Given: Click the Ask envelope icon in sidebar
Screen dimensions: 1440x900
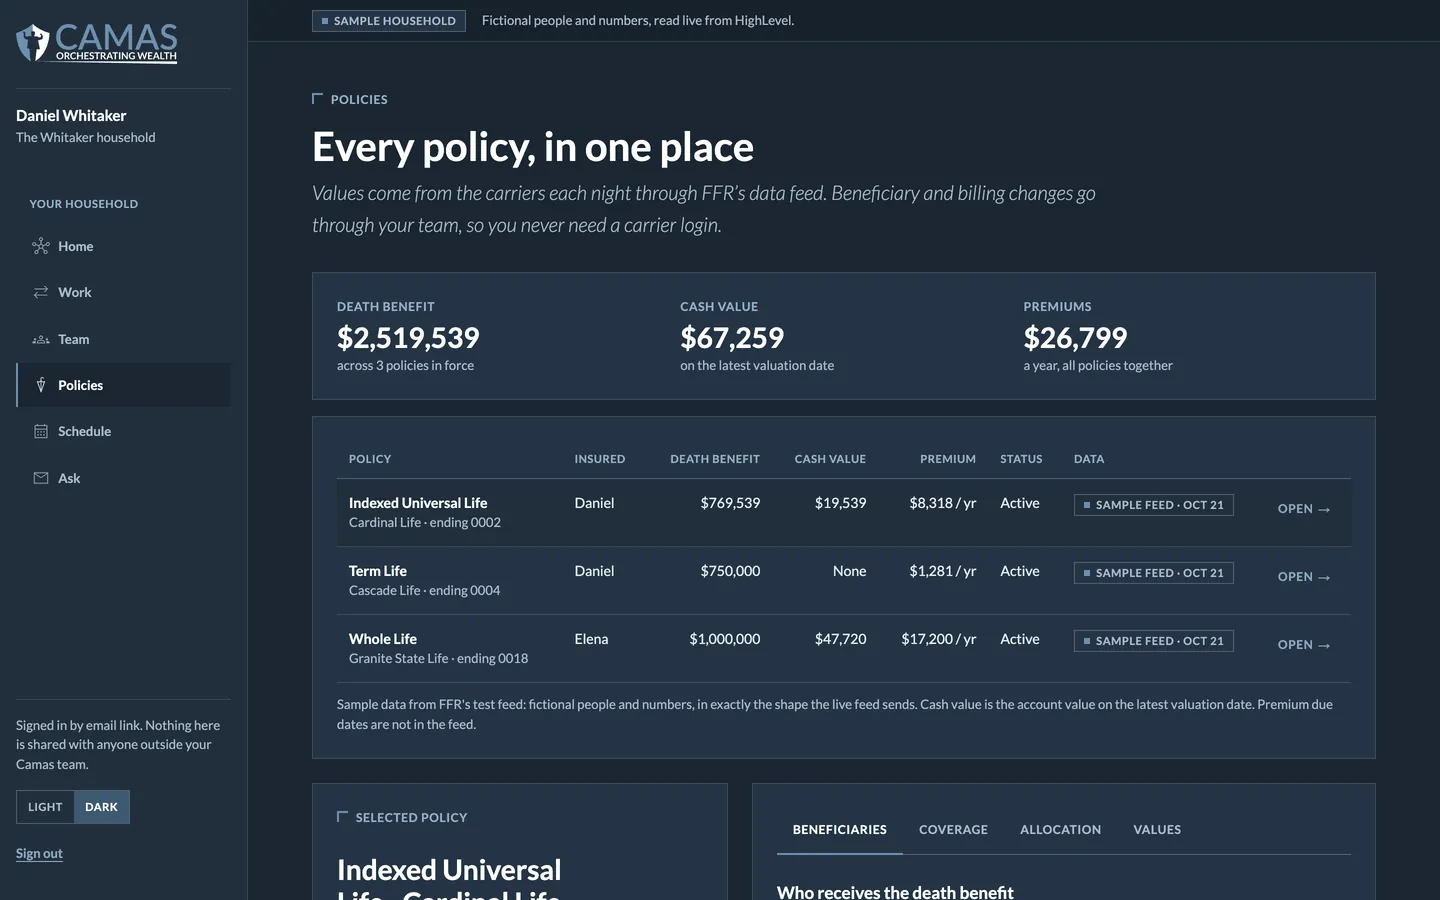Looking at the screenshot, I should (41, 478).
